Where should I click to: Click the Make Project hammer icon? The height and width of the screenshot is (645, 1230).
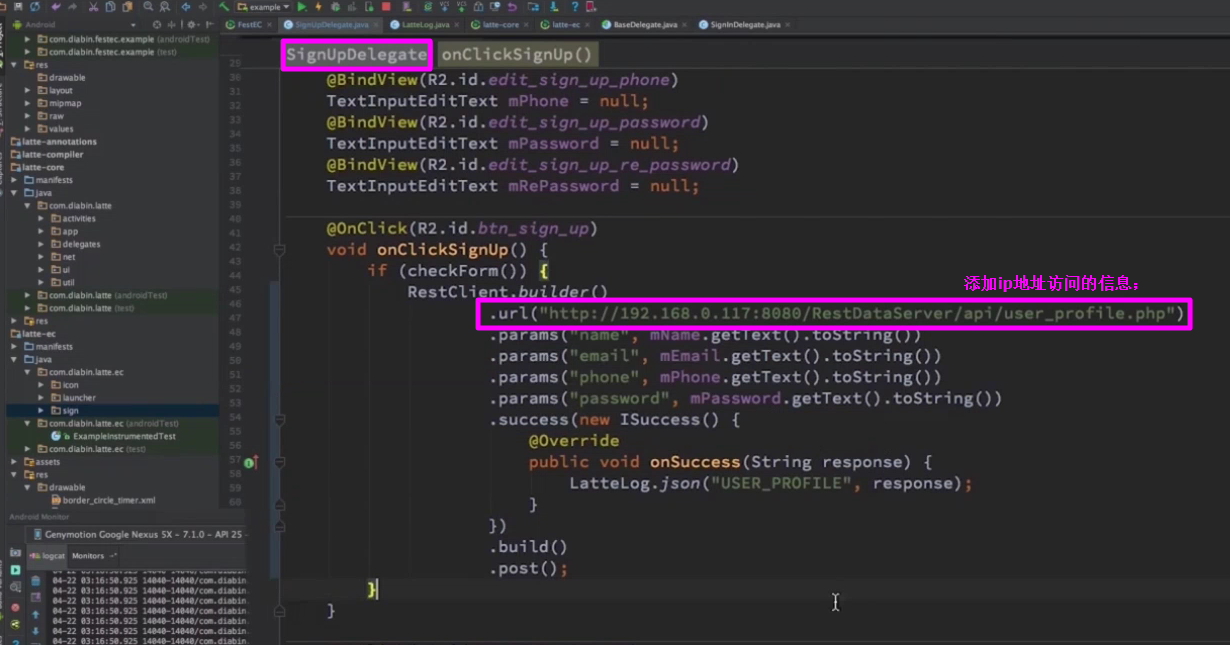(x=224, y=7)
